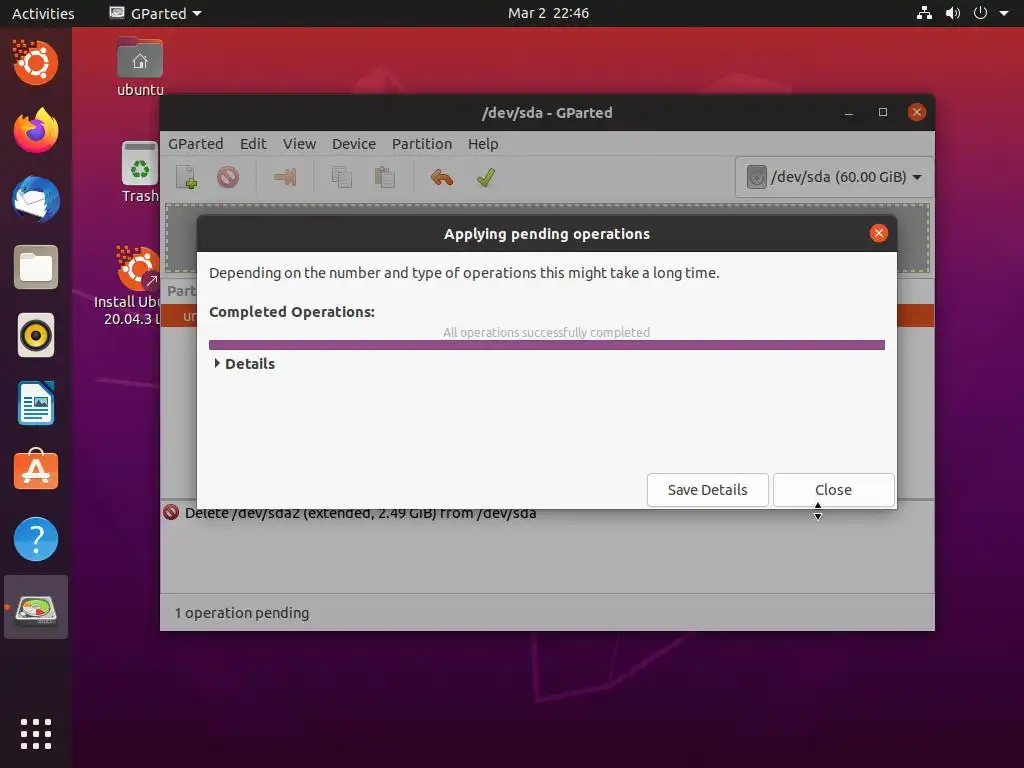Viewport: 1024px width, 768px height.
Task: Open the GParted app menu in top bar
Action: click(x=155, y=13)
